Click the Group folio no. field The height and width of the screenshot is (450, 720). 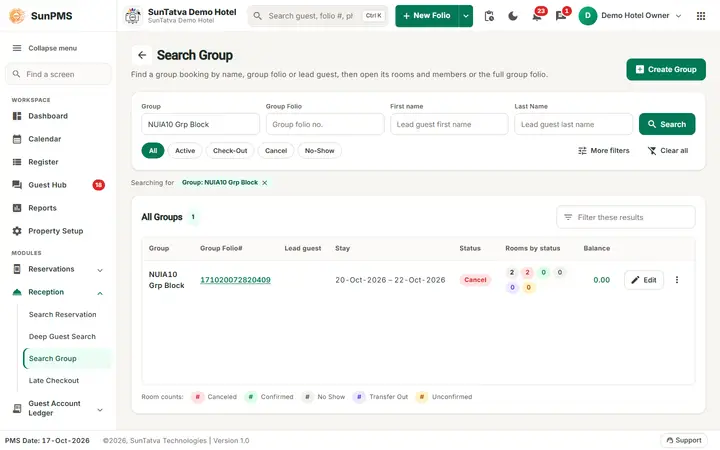point(325,124)
